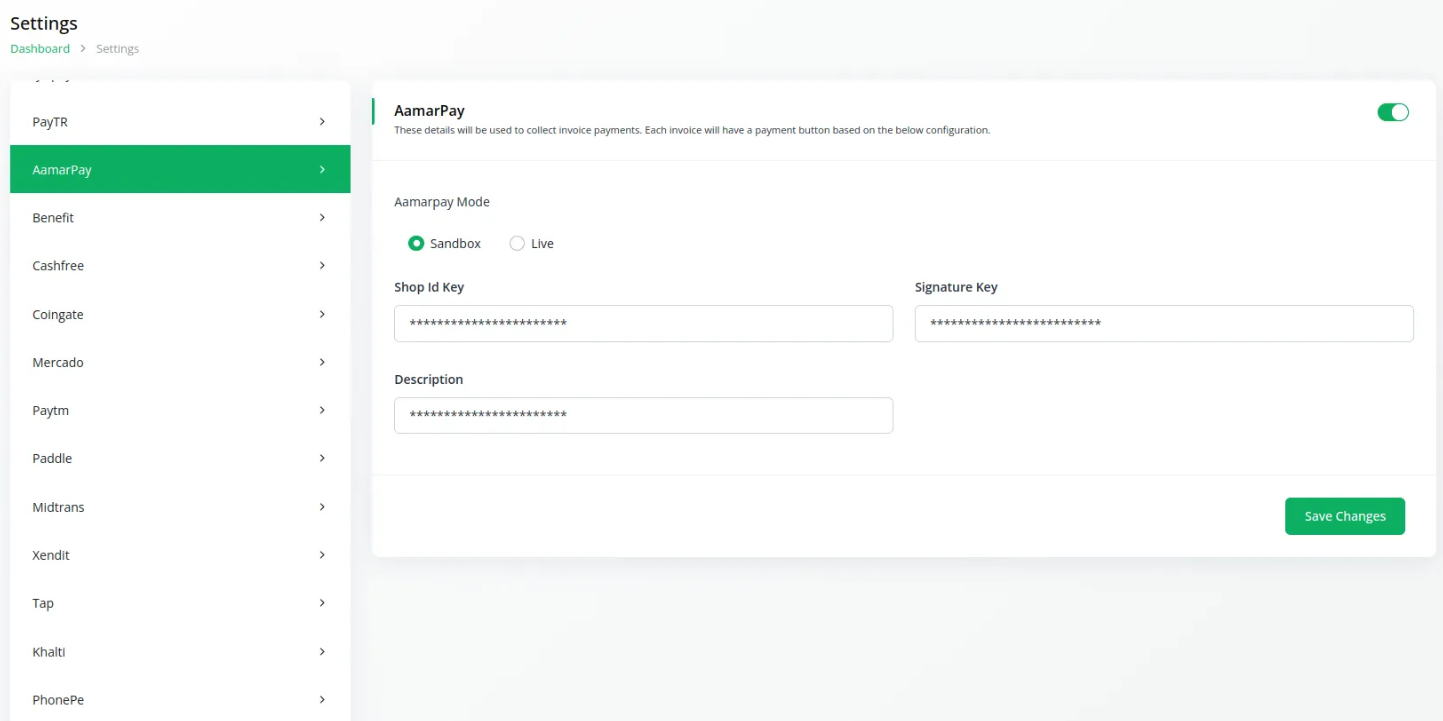Open the Paddle settings menu item

(180, 458)
